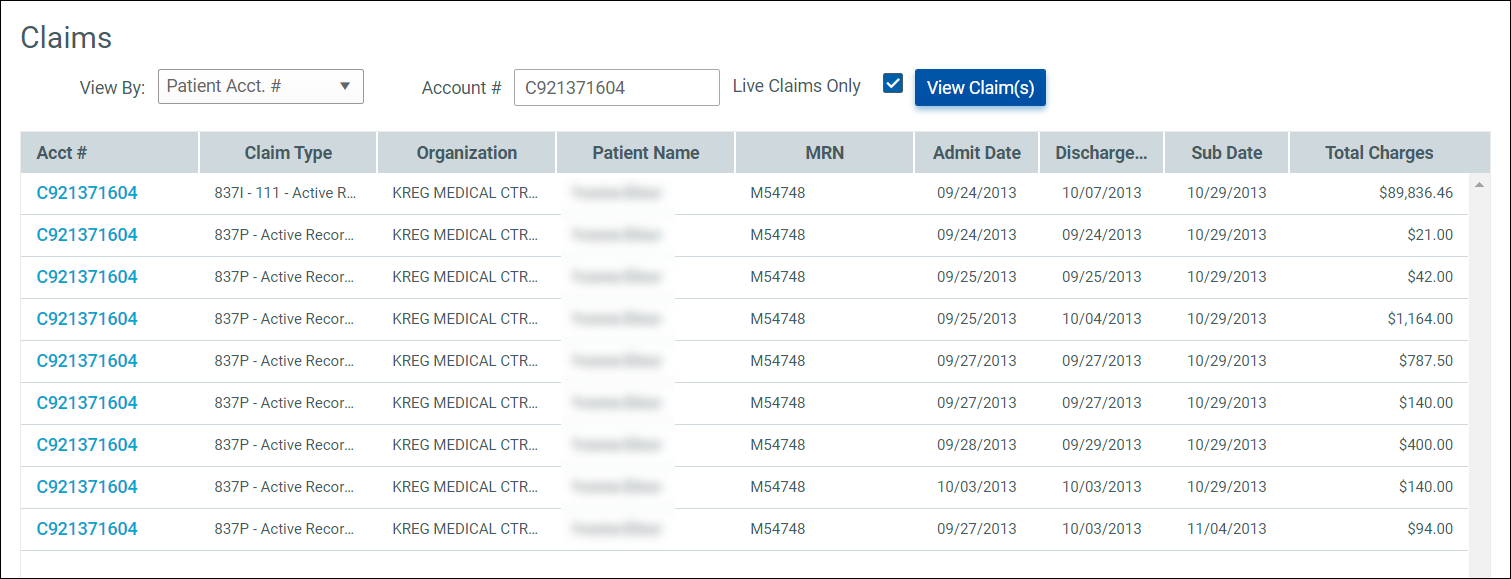Select the row with $89,836.46 total charges
The width and height of the screenshot is (1511, 579).
[700, 193]
